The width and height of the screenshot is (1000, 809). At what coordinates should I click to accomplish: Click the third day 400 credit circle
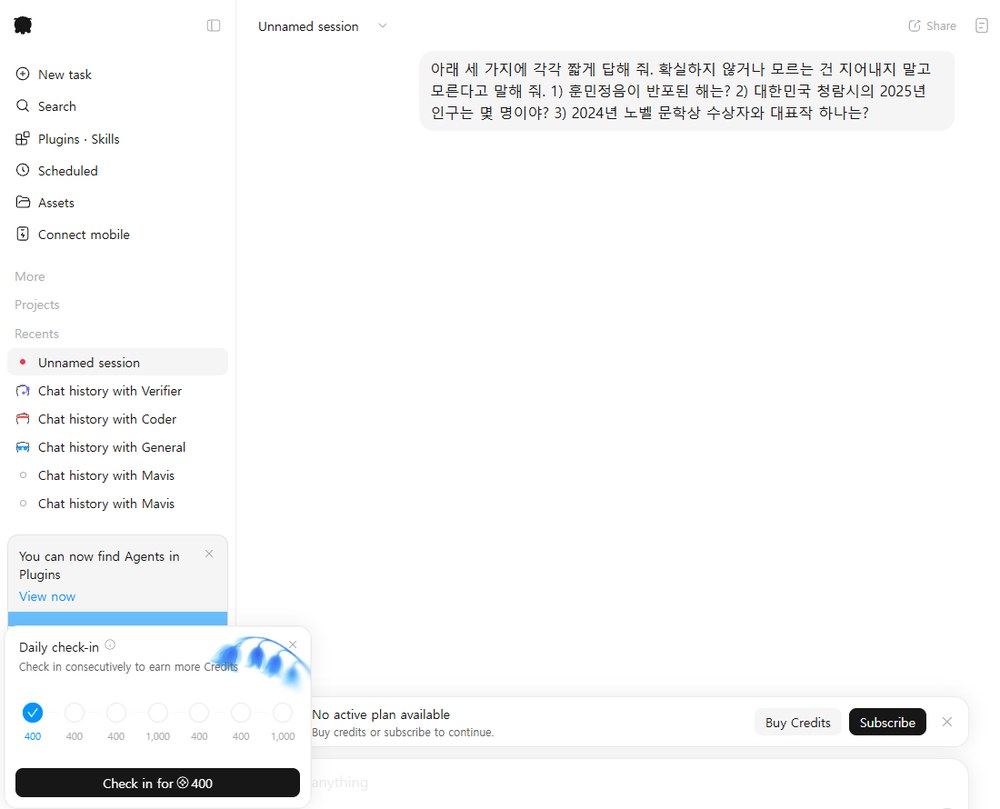tap(116, 712)
